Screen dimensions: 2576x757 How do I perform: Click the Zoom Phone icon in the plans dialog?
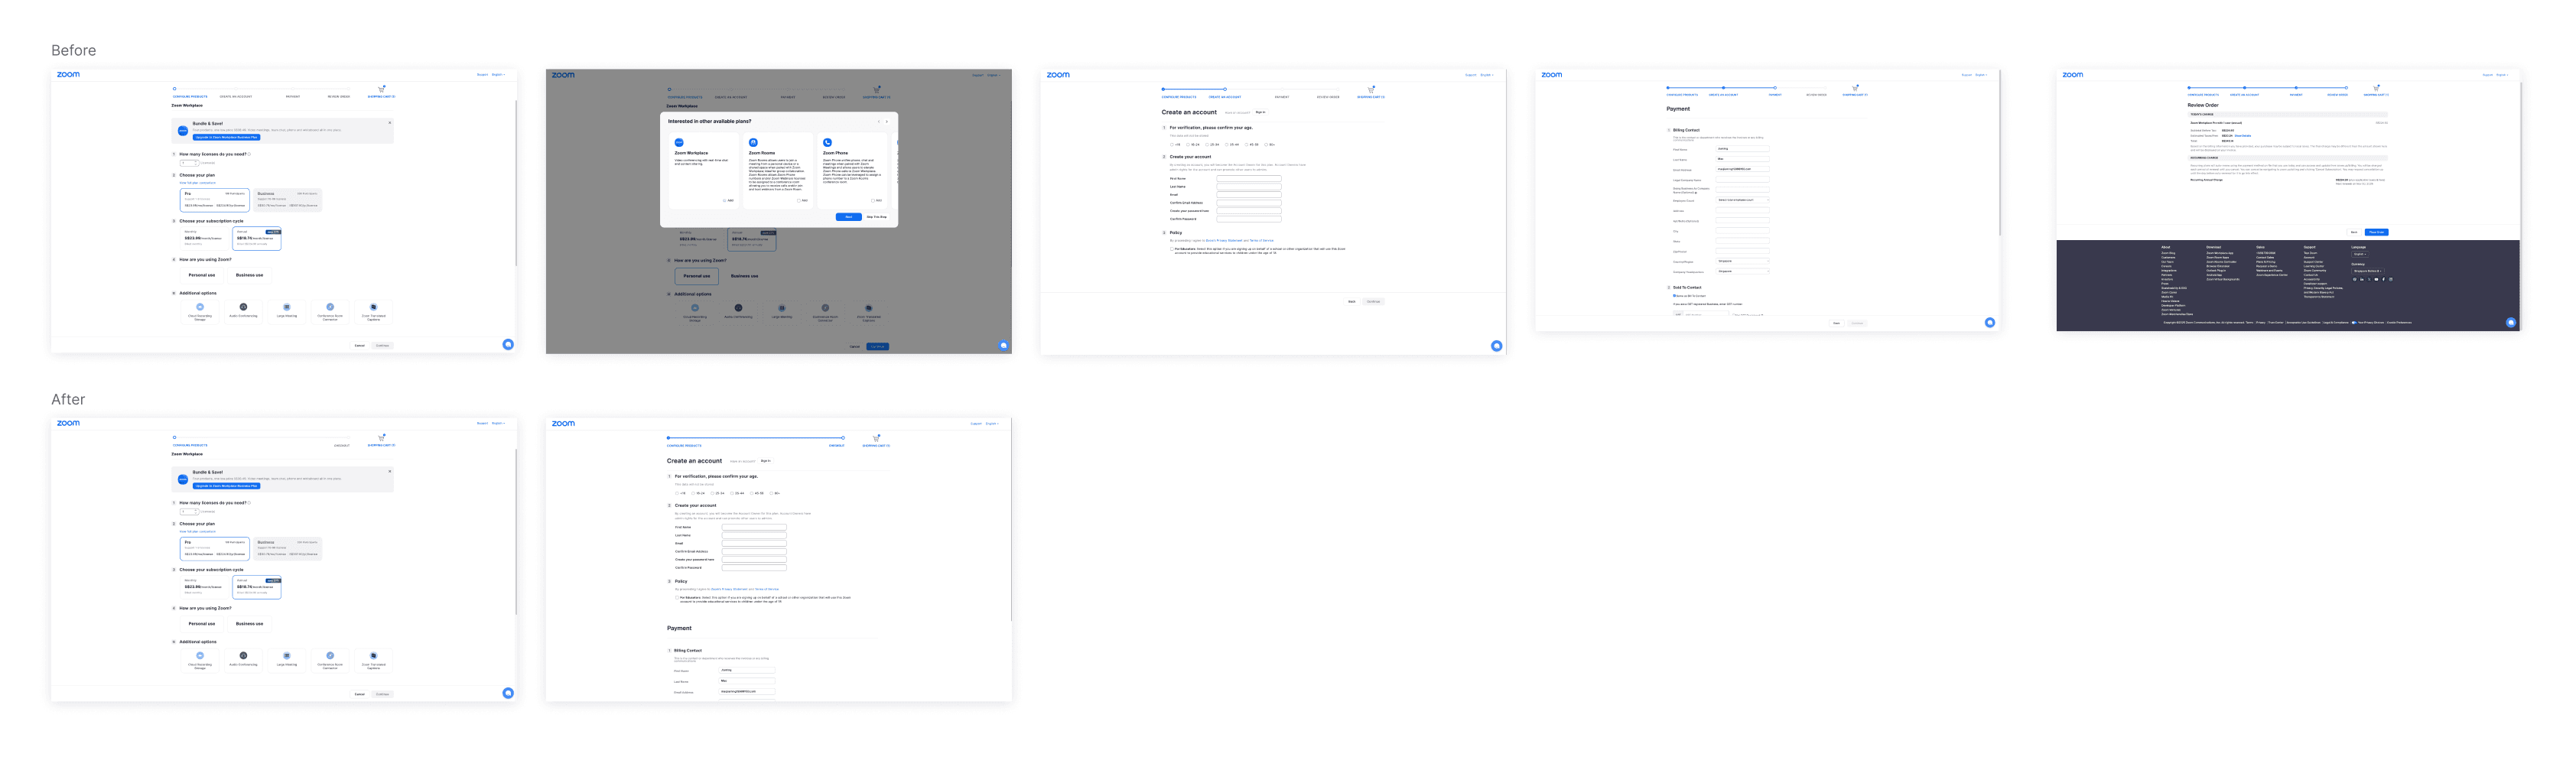click(828, 143)
